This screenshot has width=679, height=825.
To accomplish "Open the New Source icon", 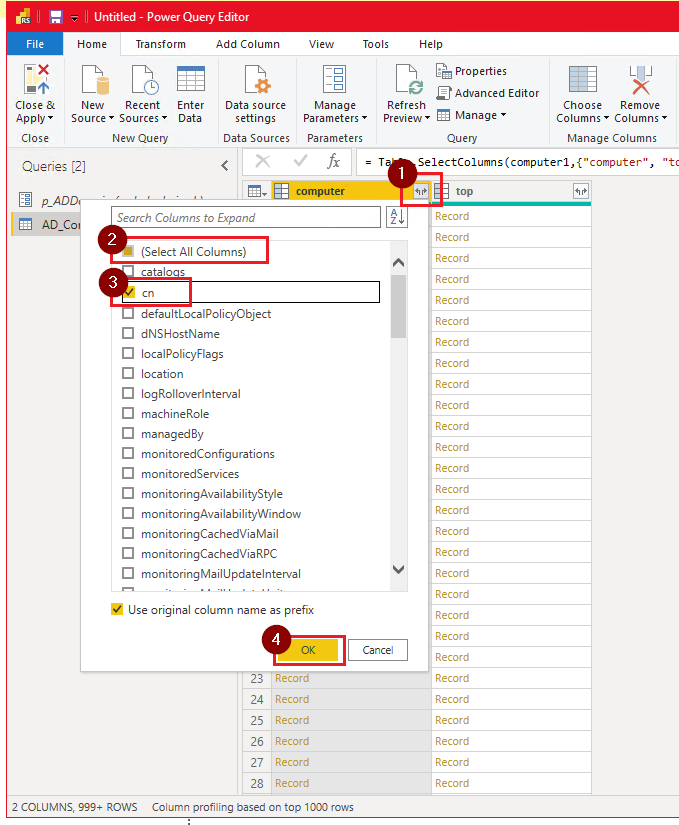I will click(95, 79).
